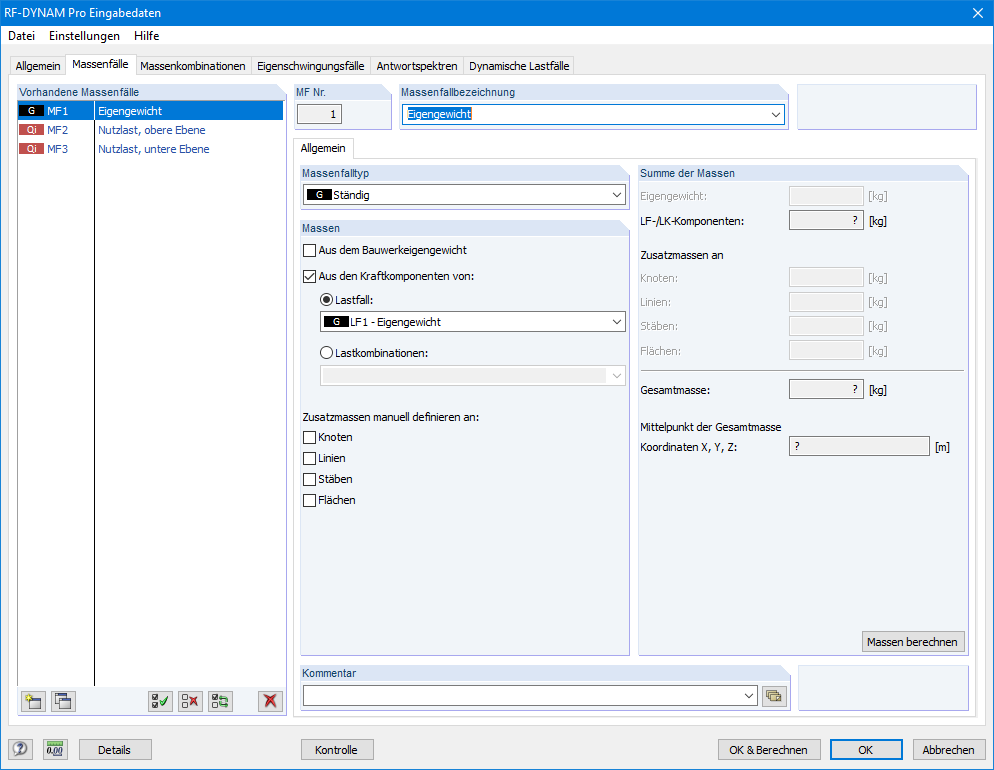Click the invert selection icon

pos(221,701)
